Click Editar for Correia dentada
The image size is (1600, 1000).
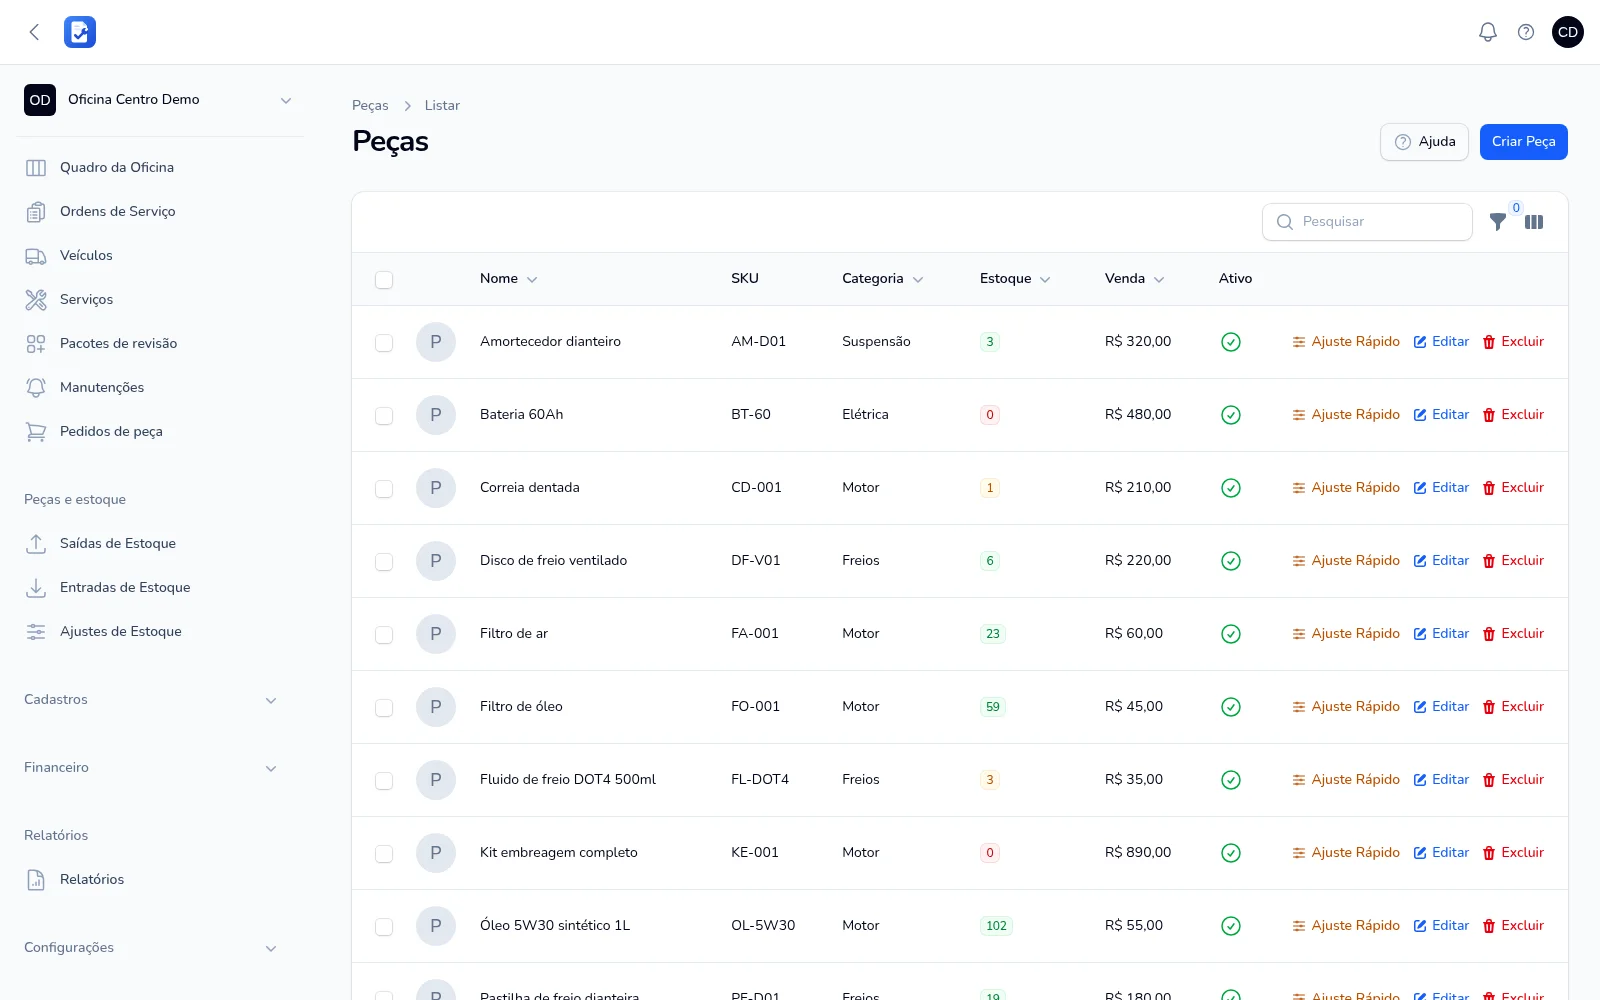[x=1441, y=488]
